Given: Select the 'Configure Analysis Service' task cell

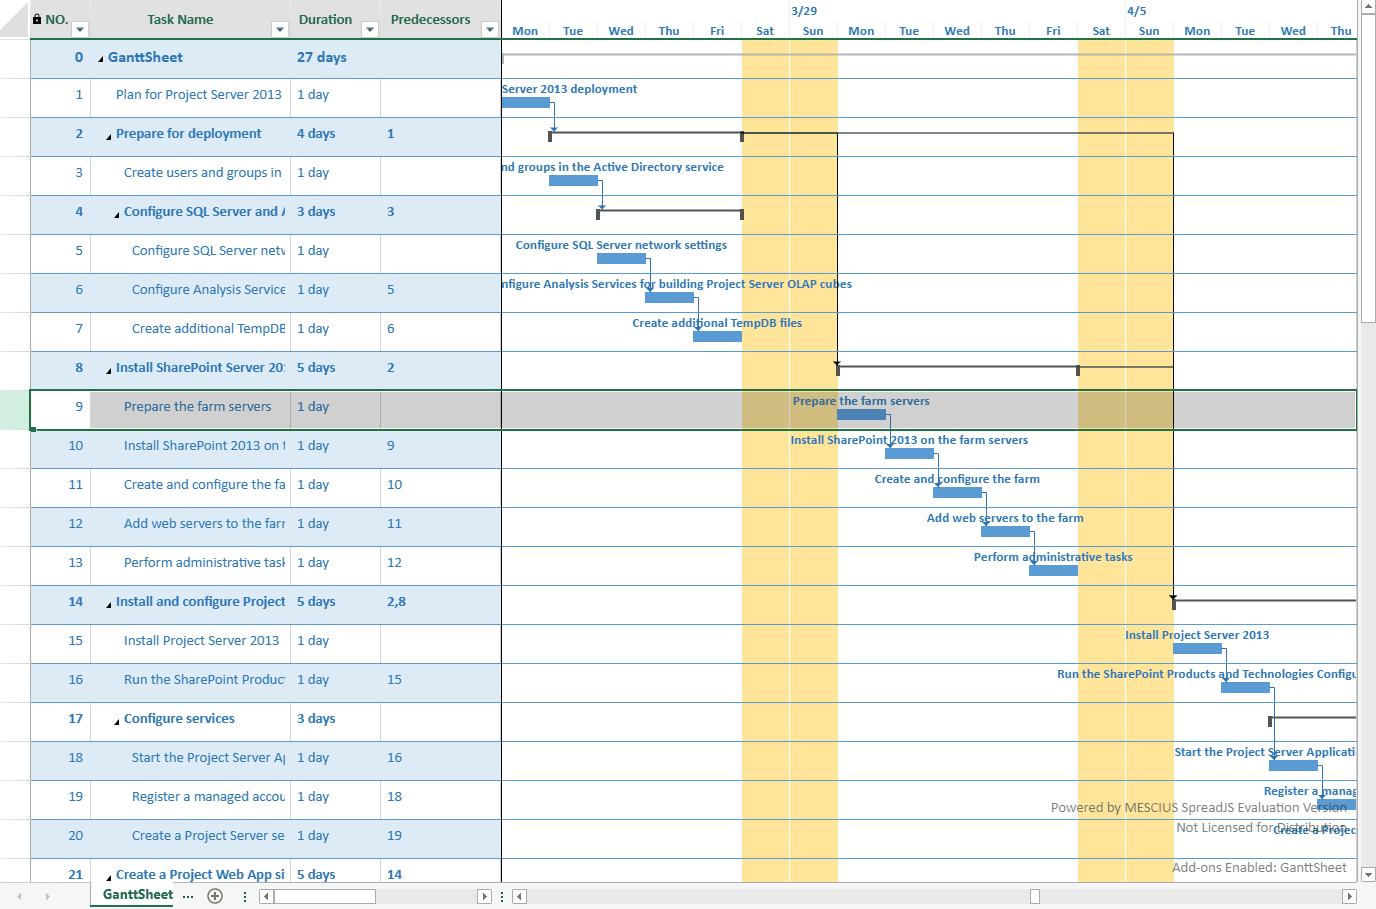Looking at the screenshot, I should point(190,291).
